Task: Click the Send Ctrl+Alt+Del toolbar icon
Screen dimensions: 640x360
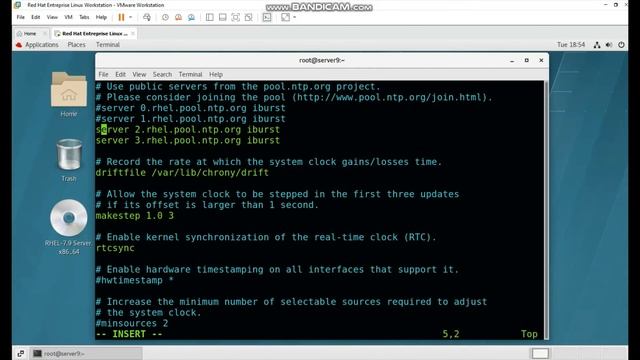Action: tap(147, 17)
